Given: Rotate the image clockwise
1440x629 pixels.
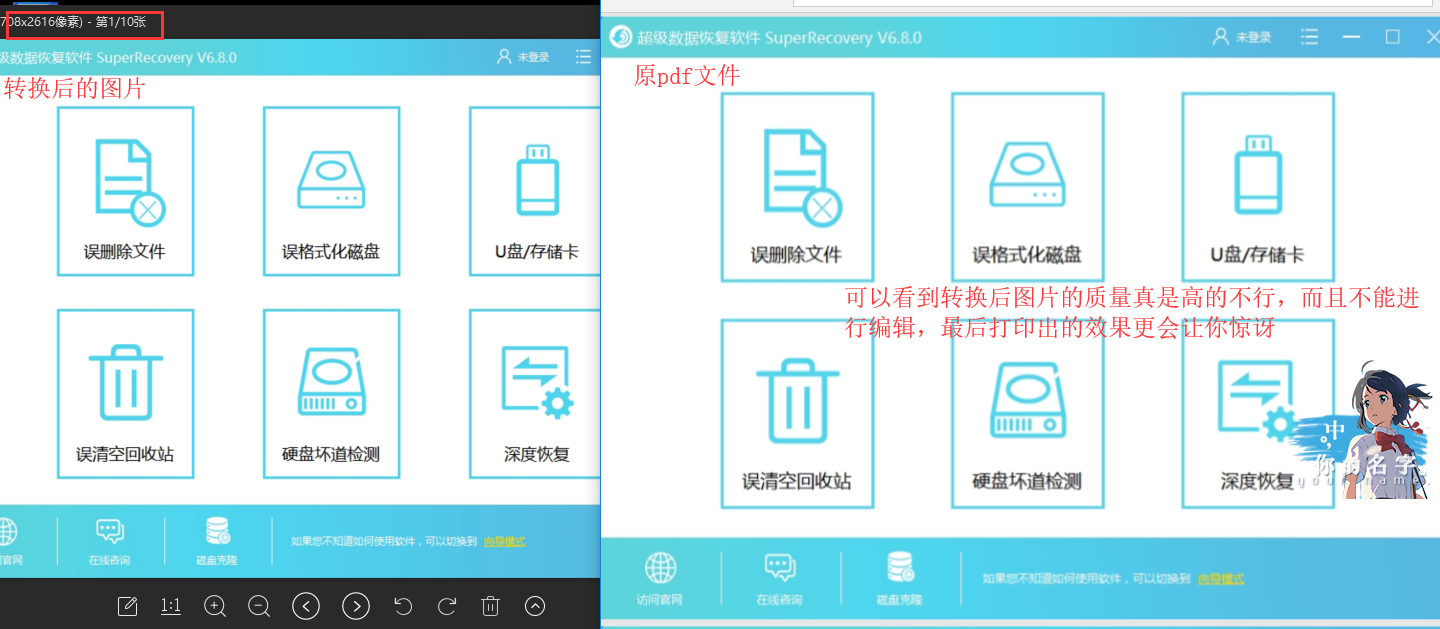Looking at the screenshot, I should (x=447, y=606).
